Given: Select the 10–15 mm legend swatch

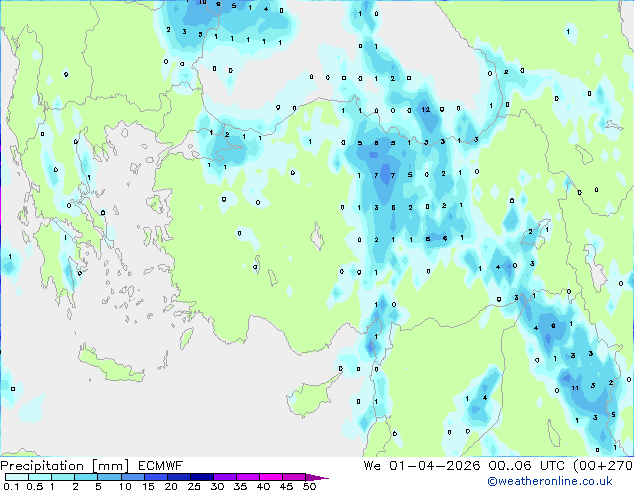Looking at the screenshot, I should 132,477.
